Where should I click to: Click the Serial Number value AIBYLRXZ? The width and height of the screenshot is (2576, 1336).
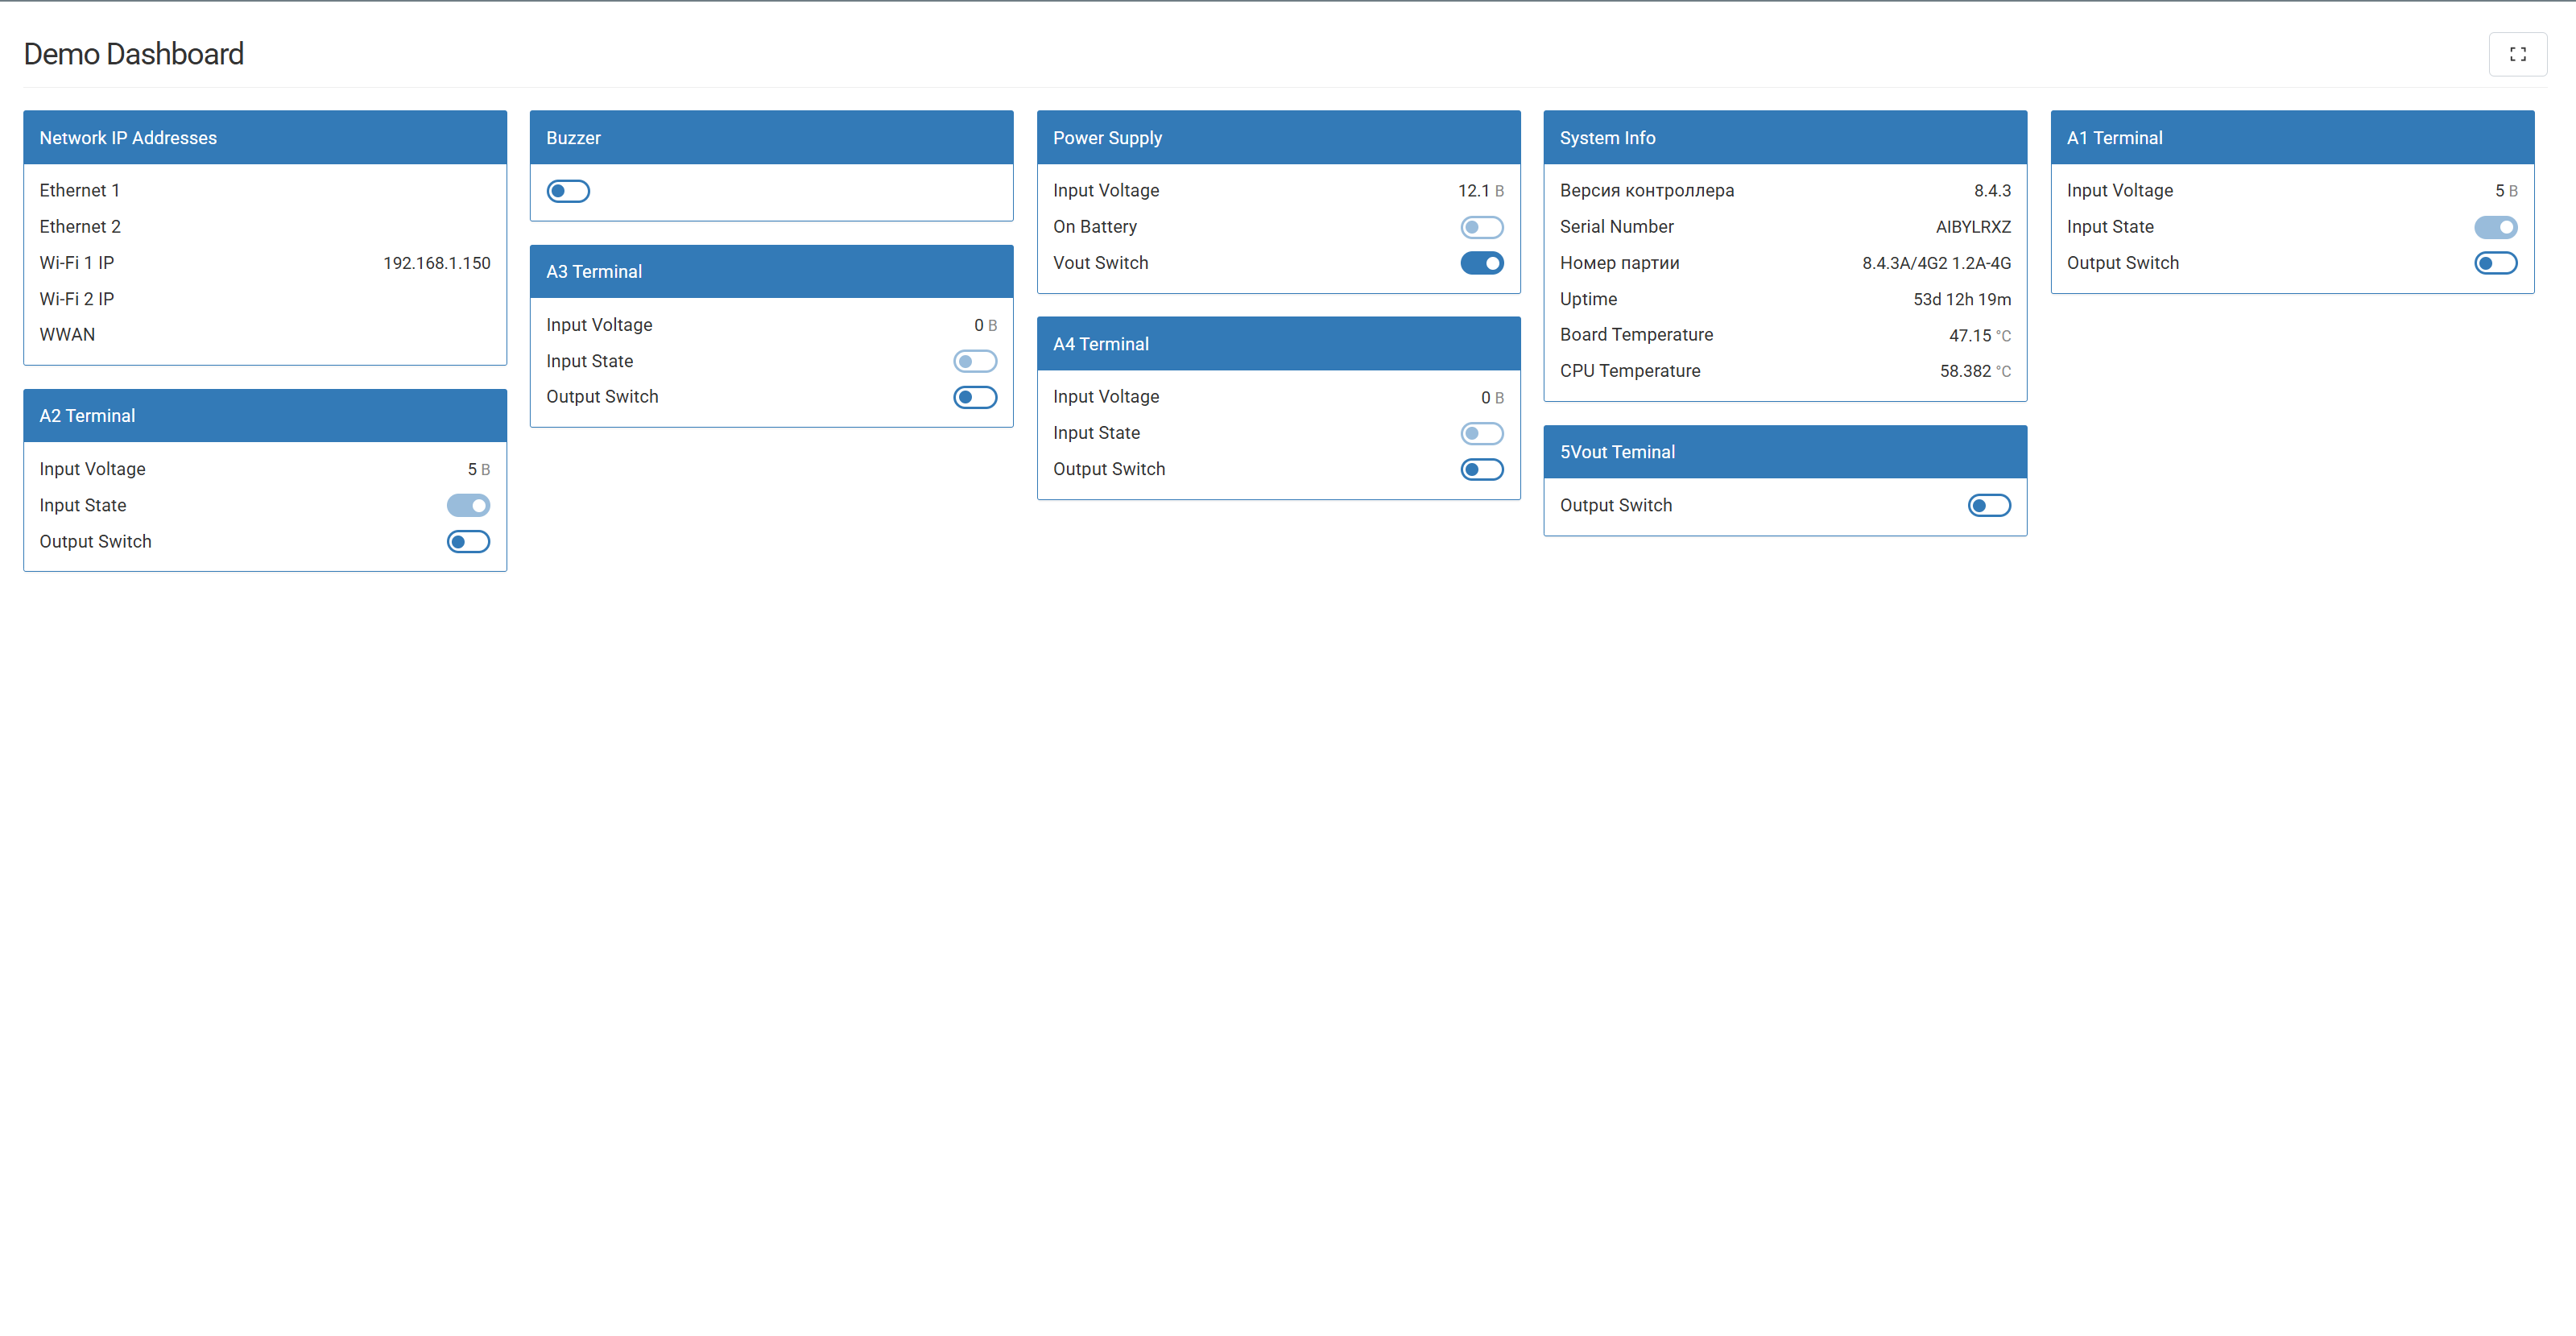[x=1972, y=227]
